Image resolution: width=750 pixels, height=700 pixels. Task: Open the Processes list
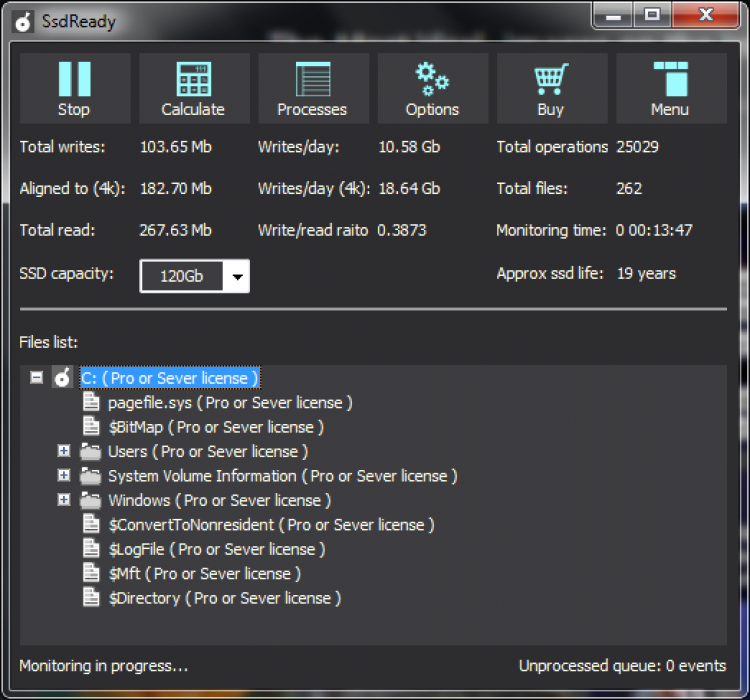313,89
